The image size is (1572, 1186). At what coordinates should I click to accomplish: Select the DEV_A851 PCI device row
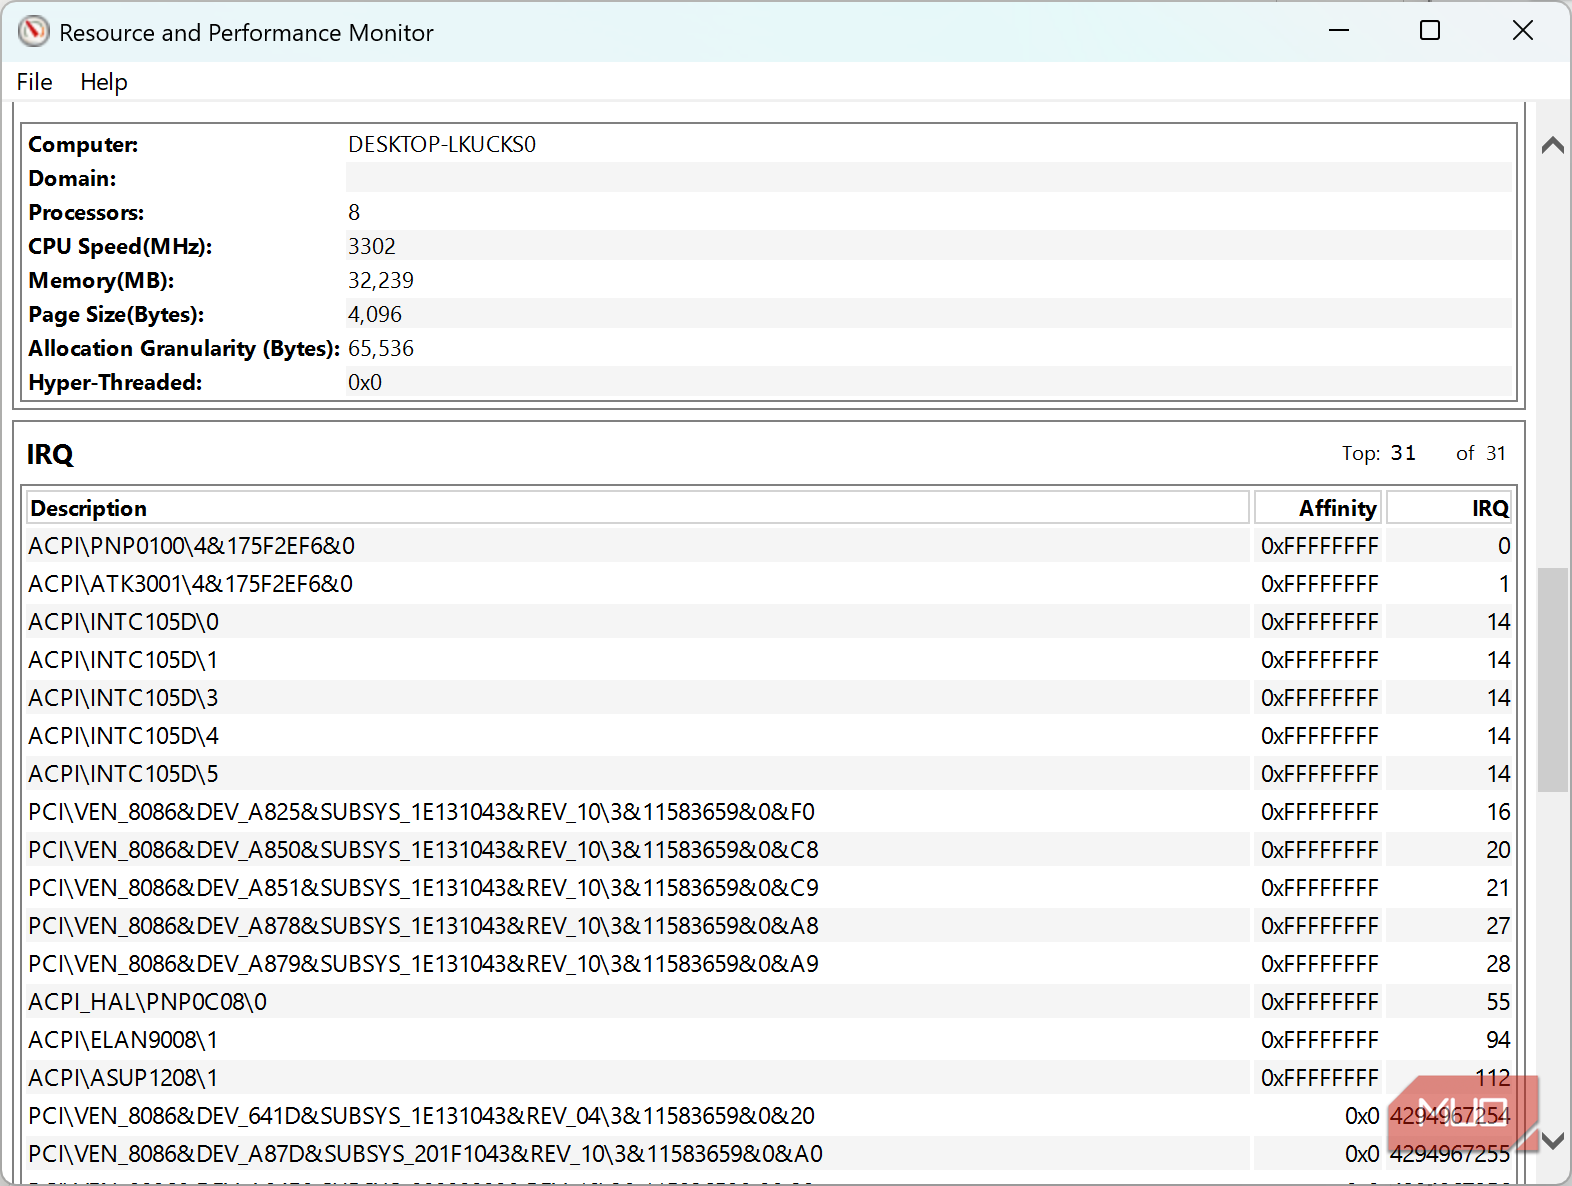click(x=769, y=888)
